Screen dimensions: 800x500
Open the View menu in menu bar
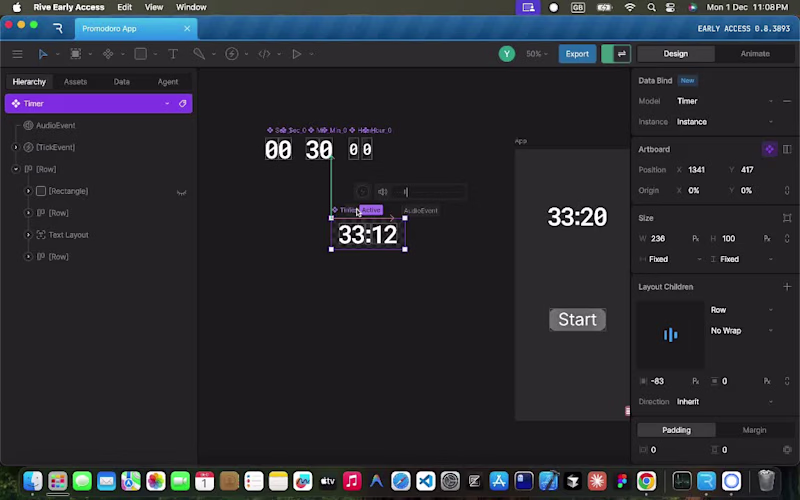coord(154,7)
